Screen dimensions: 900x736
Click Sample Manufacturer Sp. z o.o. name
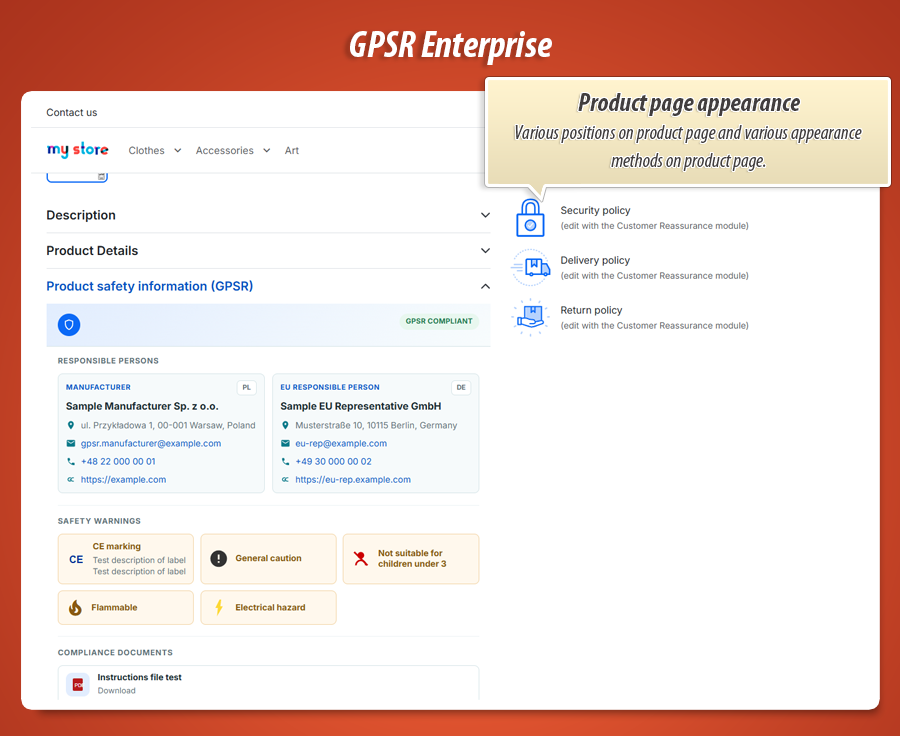[x=142, y=406]
